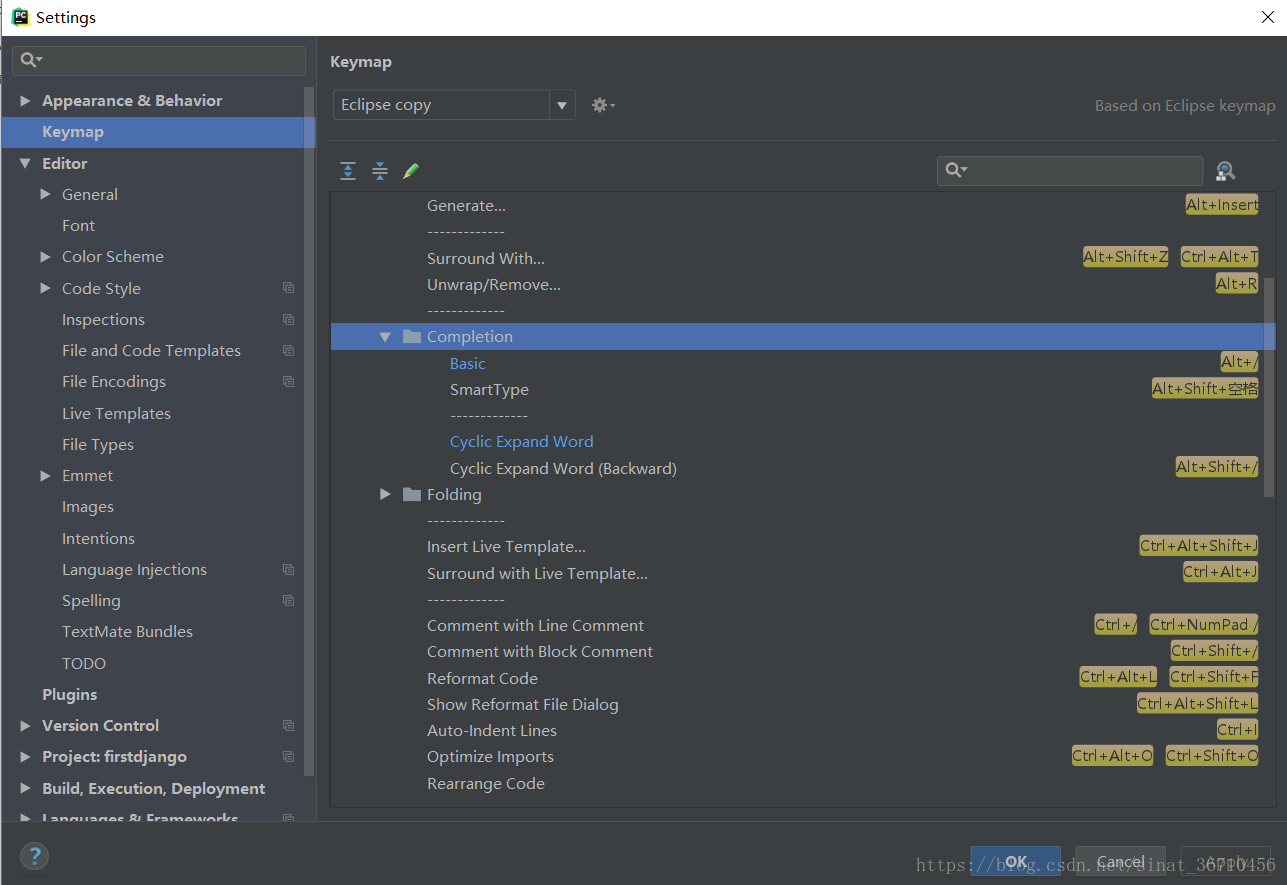This screenshot has height=885, width=1287.
Task: Click the Collapse All icon in keymap toolbar
Action: click(380, 171)
